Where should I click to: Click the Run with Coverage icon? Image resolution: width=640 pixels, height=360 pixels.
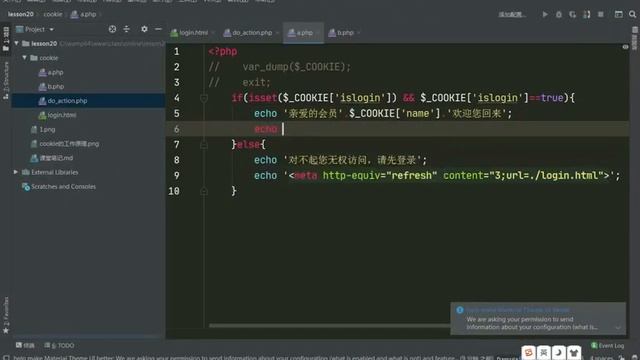[573, 14]
